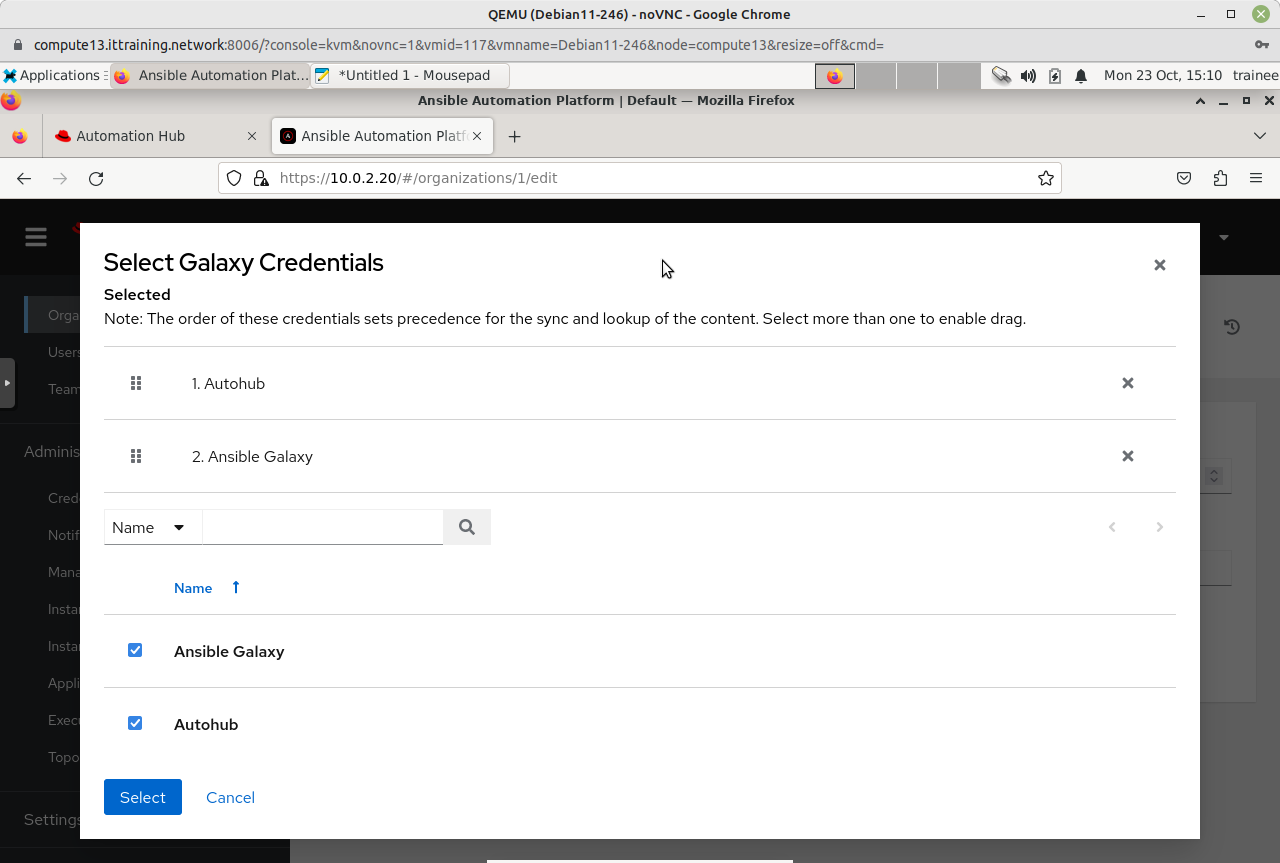Screen dimensions: 1280x863
Task: Click the trainee user label in panel
Action: (x=1255, y=75)
